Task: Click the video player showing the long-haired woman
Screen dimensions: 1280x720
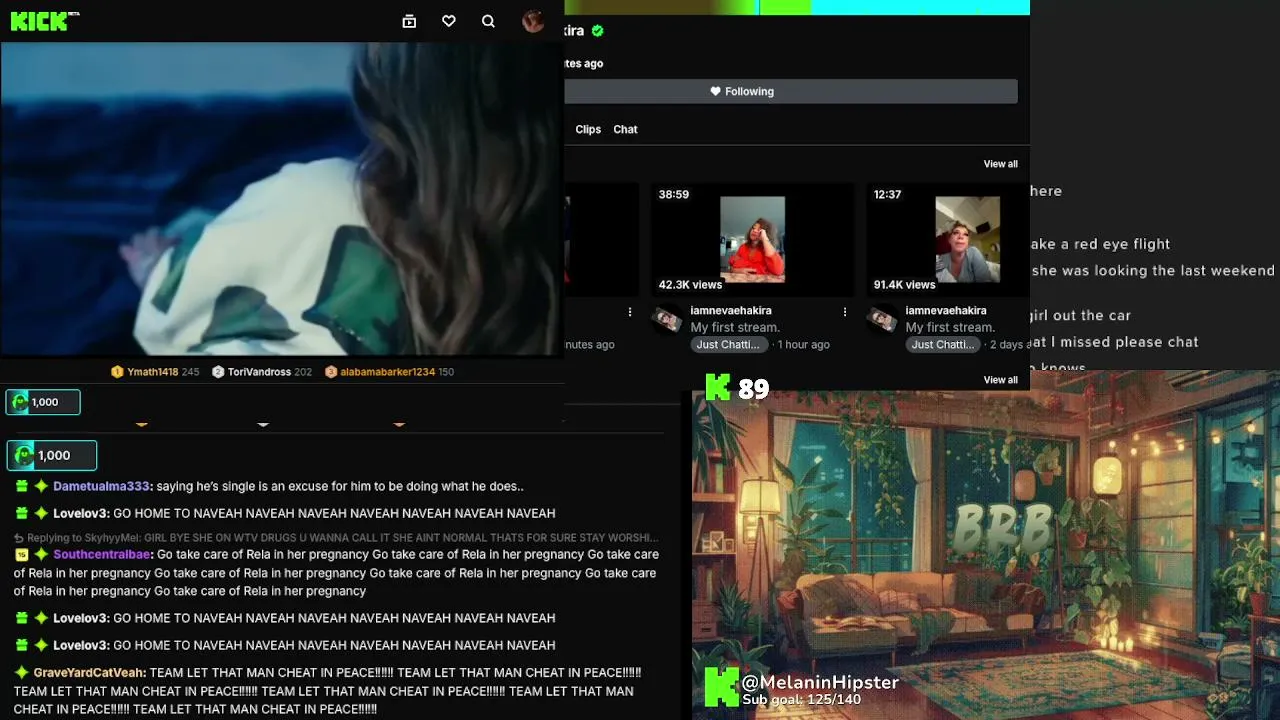Action: [x=281, y=198]
